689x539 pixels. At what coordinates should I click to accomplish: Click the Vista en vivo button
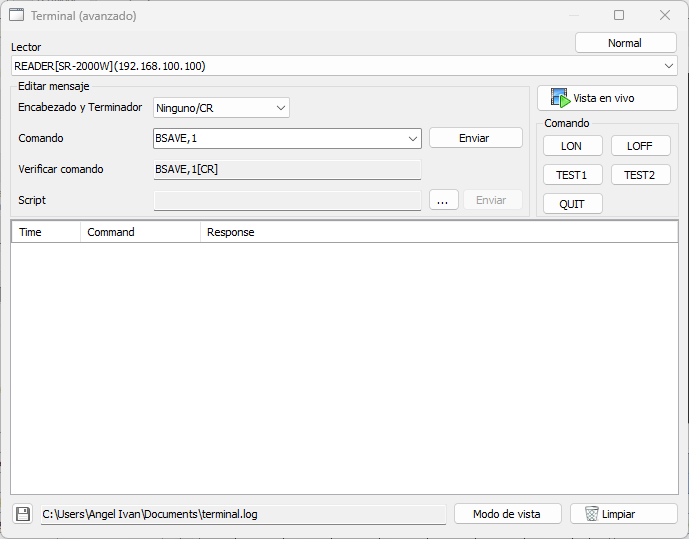[x=607, y=99]
